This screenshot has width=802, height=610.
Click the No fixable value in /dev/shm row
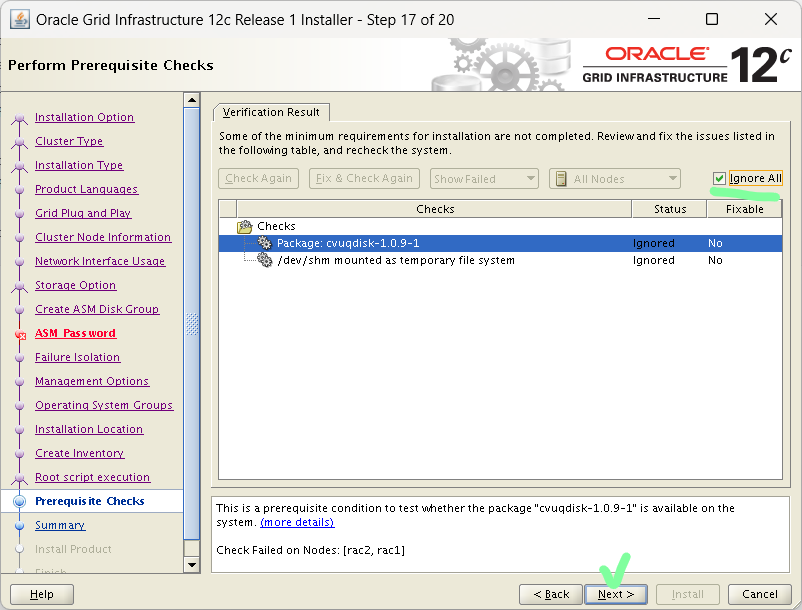715,260
